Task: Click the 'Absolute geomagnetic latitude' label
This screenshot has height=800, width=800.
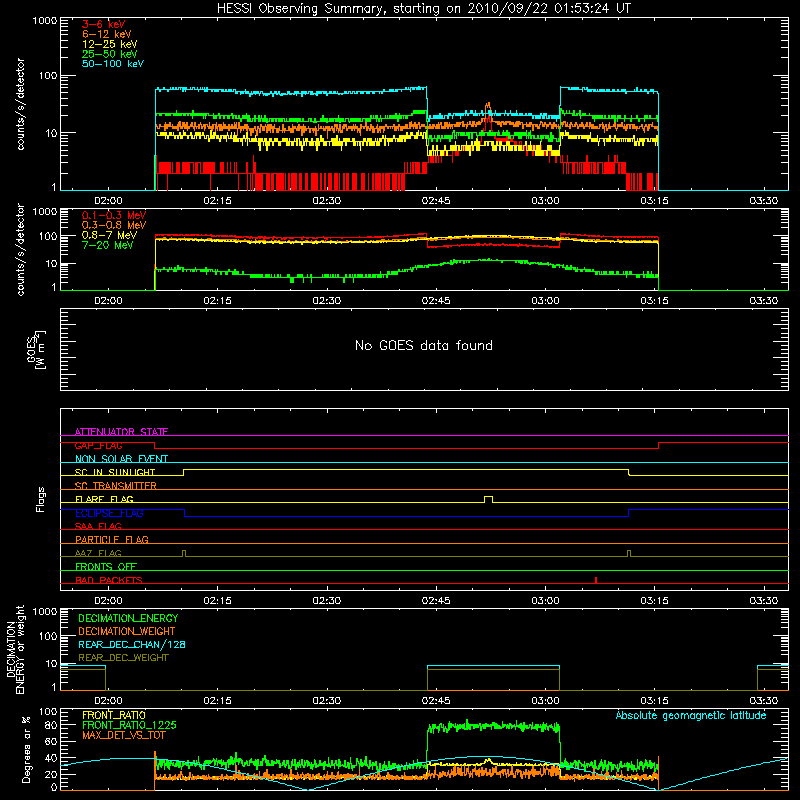Action: [x=691, y=715]
